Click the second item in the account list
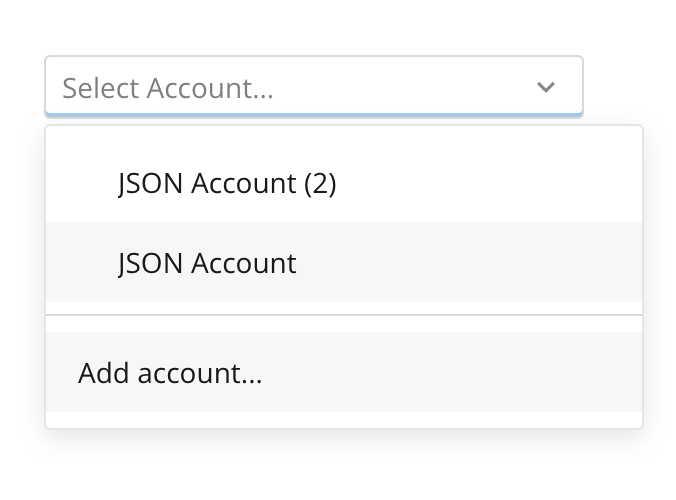Viewport: 676px width, 500px height. tap(207, 263)
